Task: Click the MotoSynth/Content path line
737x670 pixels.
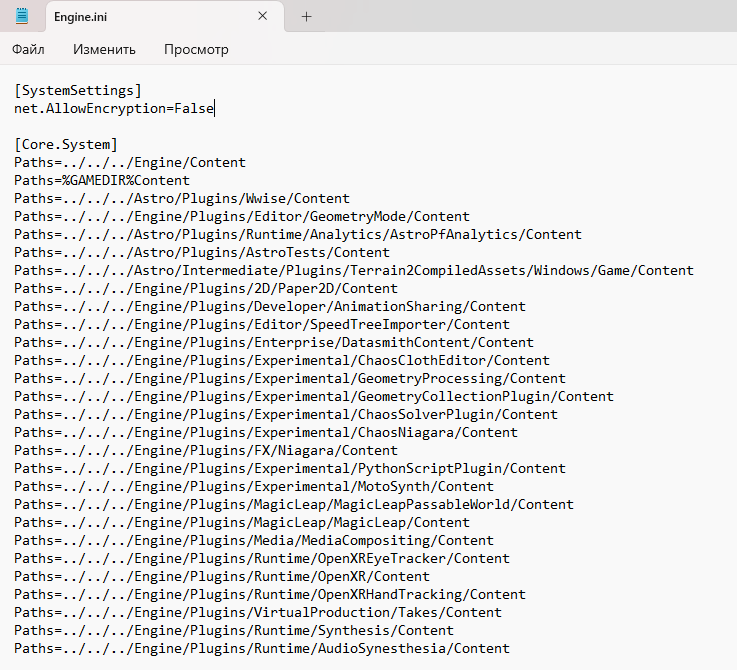Action: coord(254,486)
